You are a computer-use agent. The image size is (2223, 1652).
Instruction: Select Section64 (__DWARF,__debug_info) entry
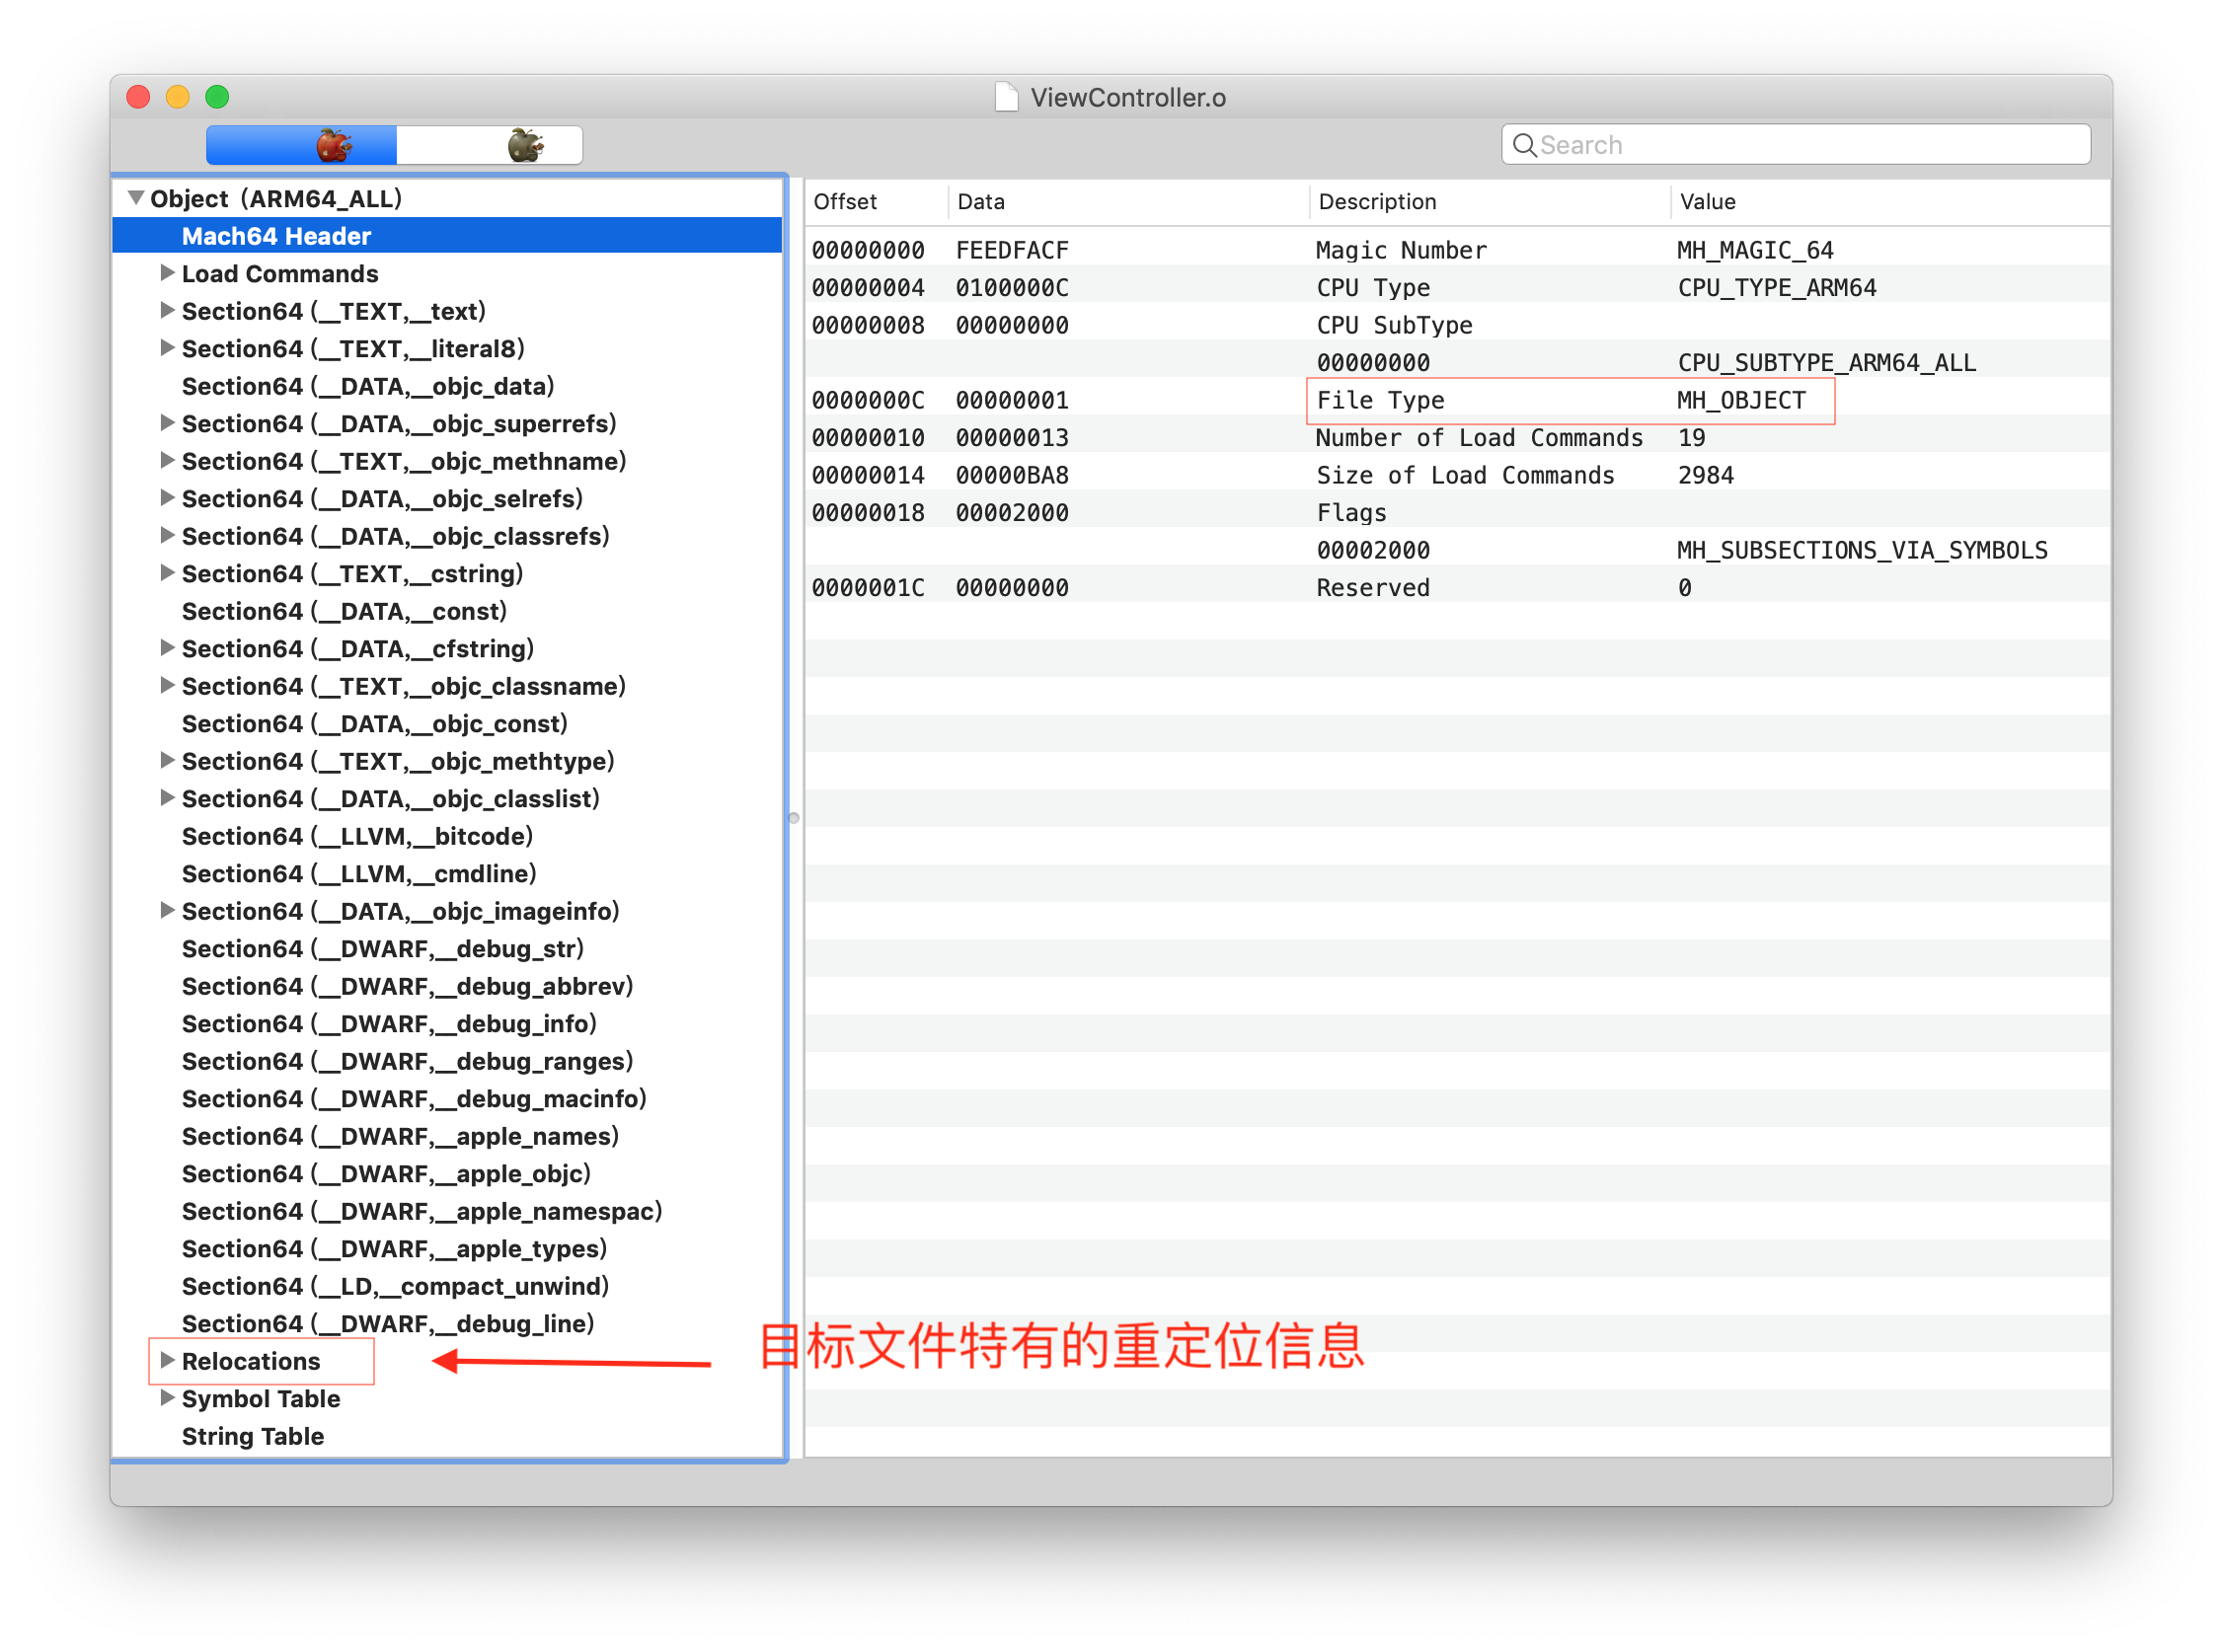point(389,1023)
